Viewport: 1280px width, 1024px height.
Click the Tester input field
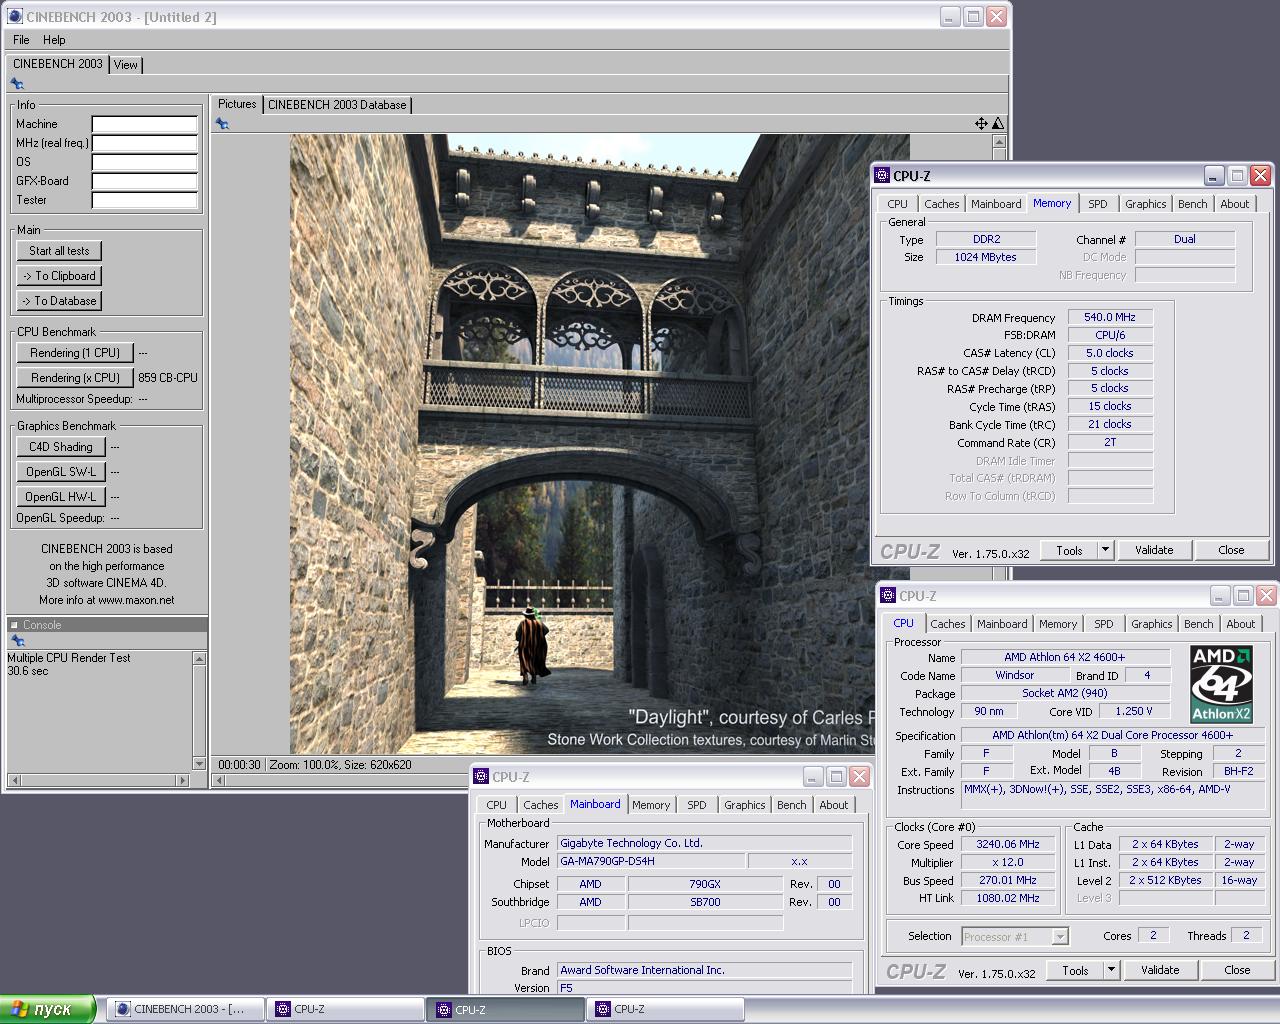145,200
